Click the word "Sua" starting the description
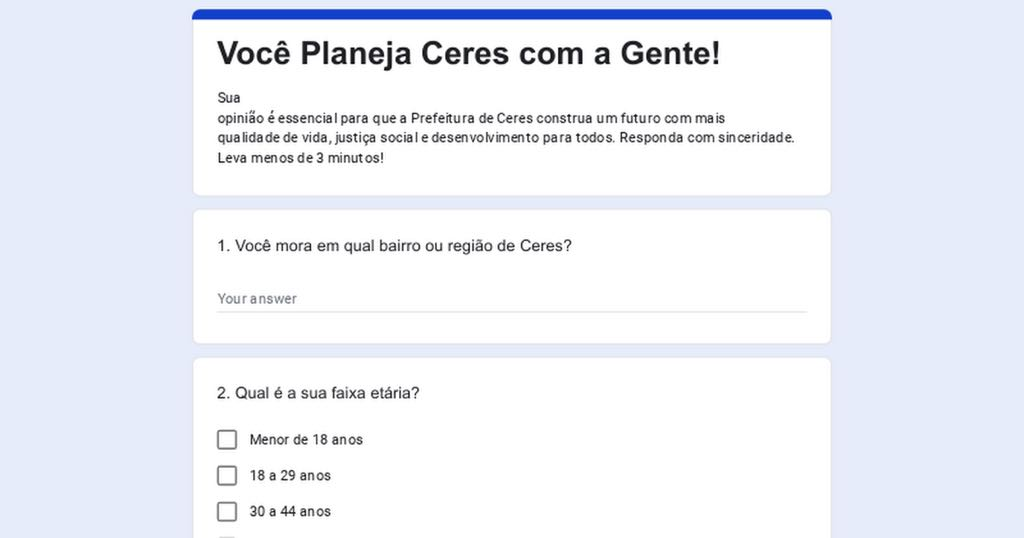This screenshot has height=538, width=1024. (x=229, y=98)
